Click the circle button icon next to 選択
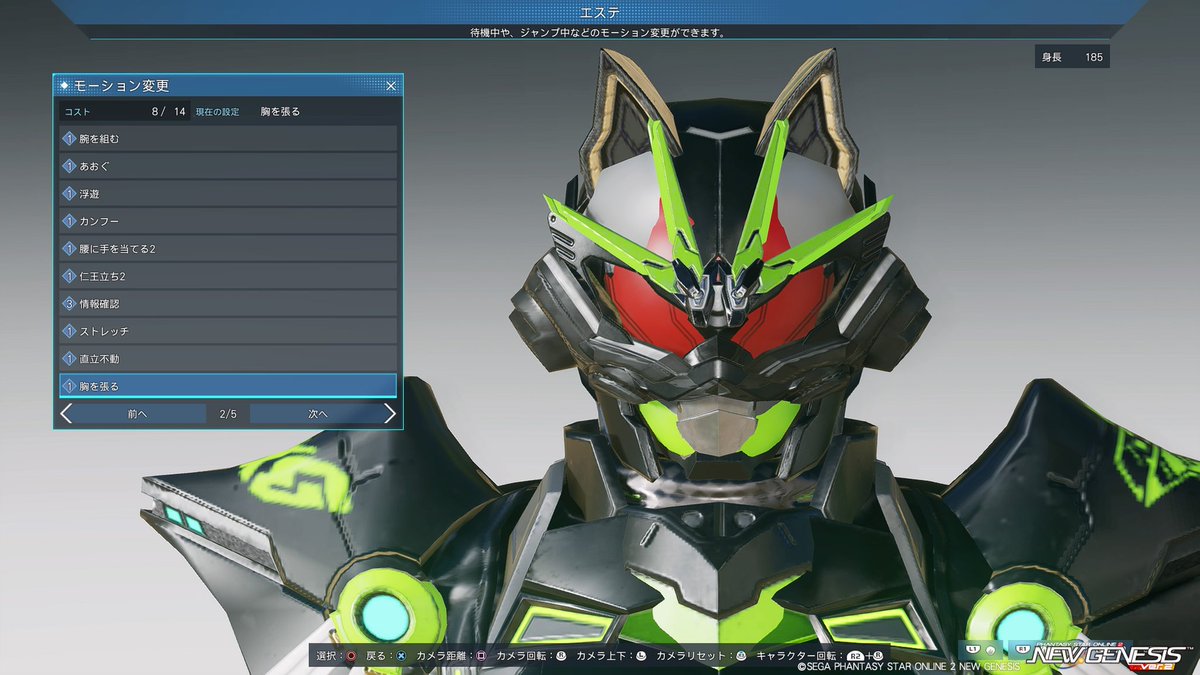Image resolution: width=1200 pixels, height=675 pixels. click(351, 656)
